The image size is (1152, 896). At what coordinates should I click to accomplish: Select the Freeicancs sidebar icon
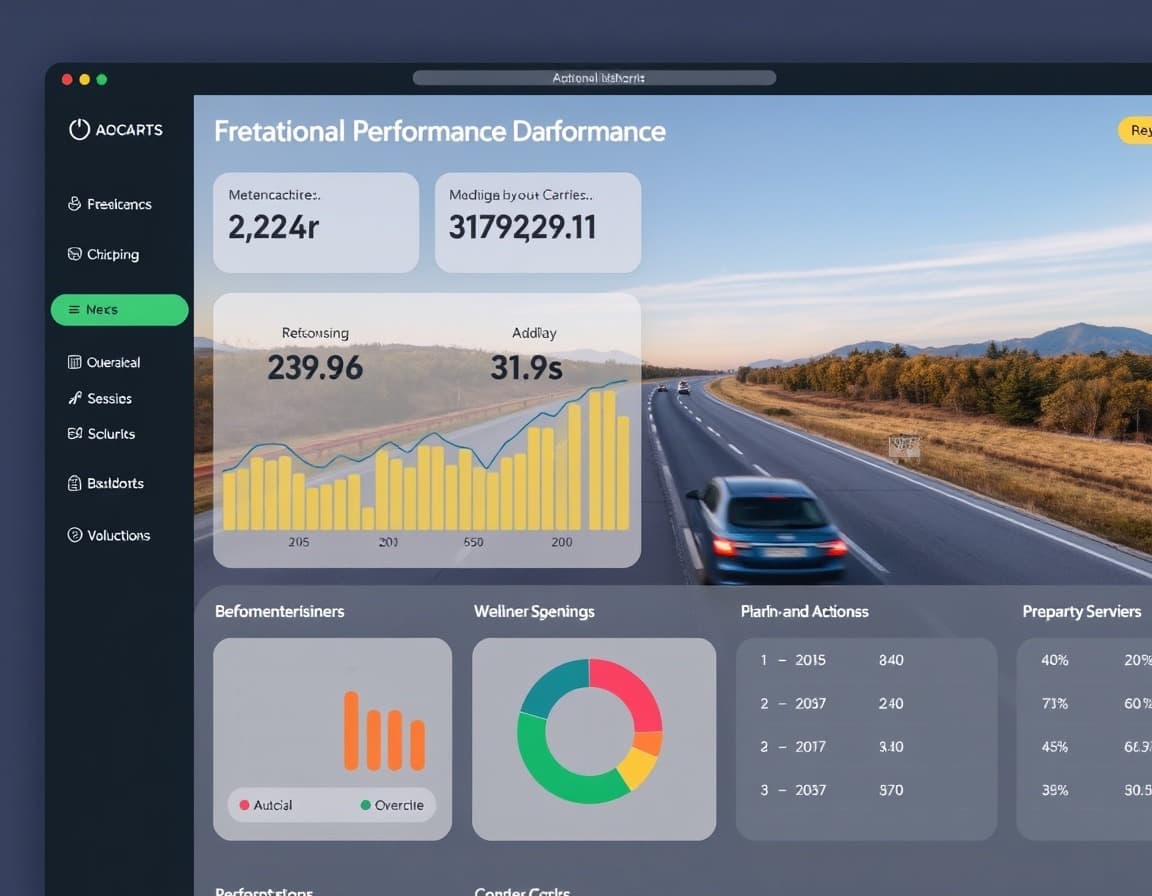tap(74, 204)
